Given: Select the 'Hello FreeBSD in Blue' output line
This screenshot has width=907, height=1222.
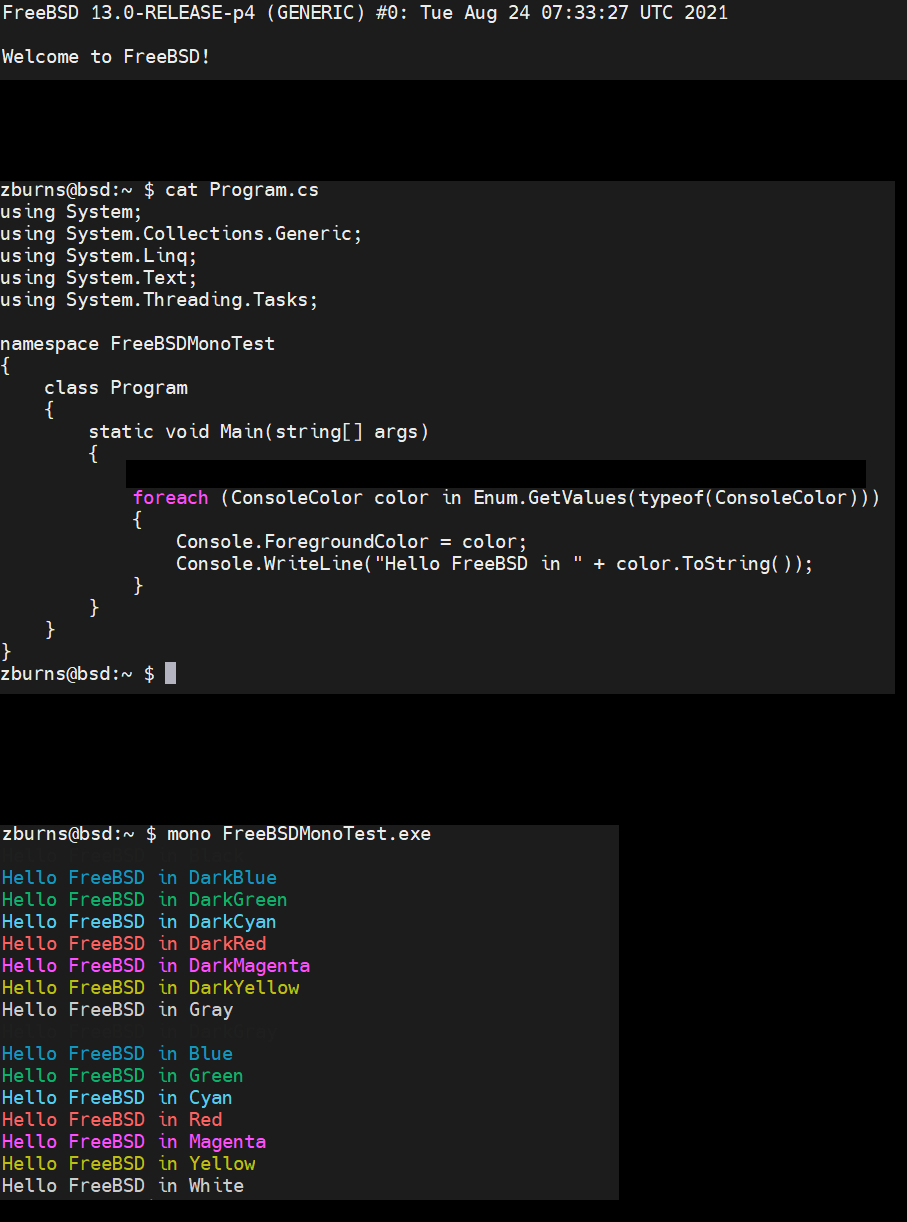Looking at the screenshot, I should click(118, 1054).
